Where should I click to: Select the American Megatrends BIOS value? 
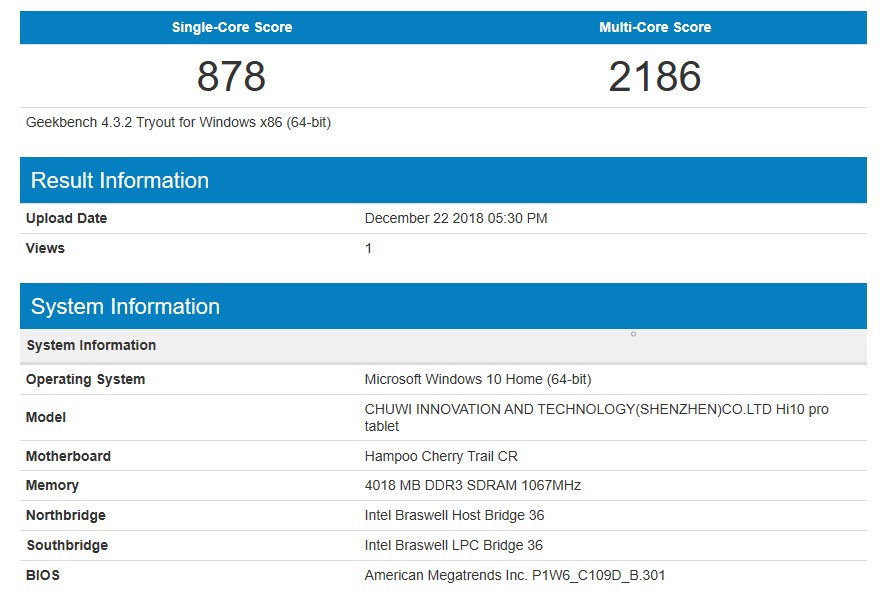(x=515, y=575)
